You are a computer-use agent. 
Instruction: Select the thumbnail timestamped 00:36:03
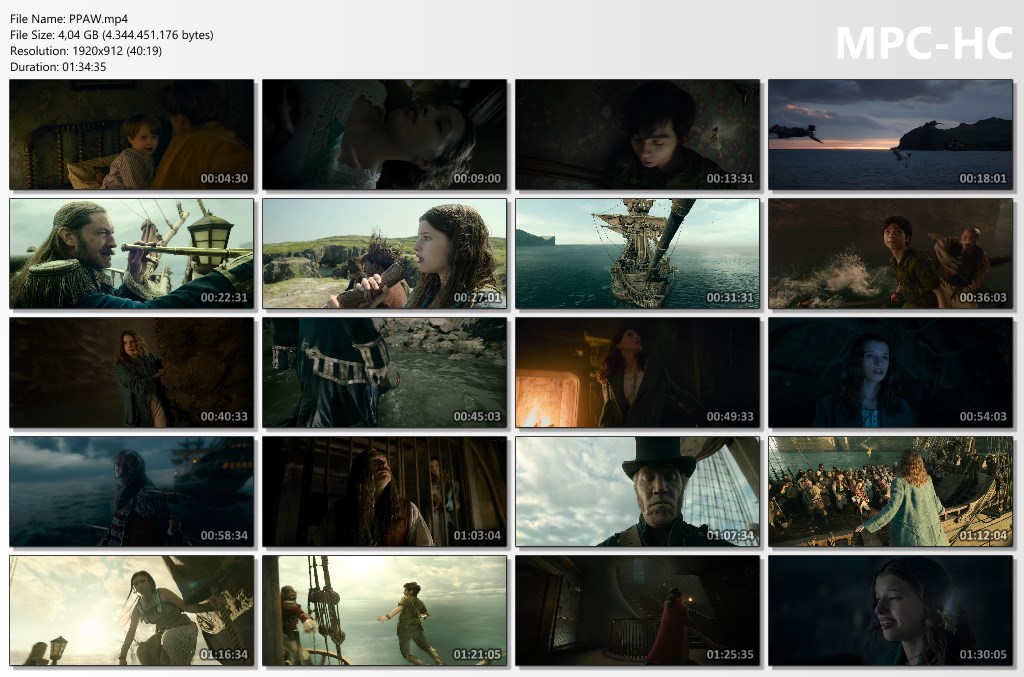890,254
